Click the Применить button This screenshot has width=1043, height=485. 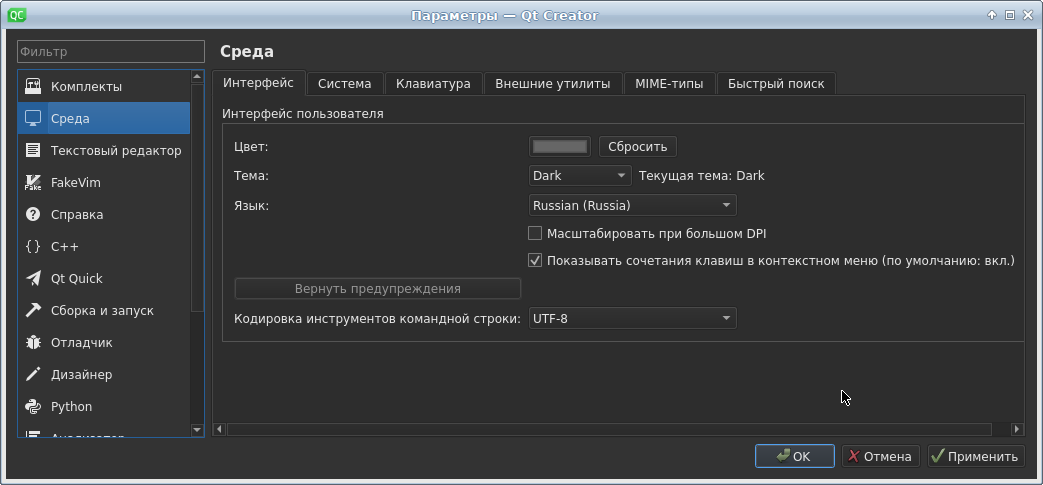[x=975, y=457]
